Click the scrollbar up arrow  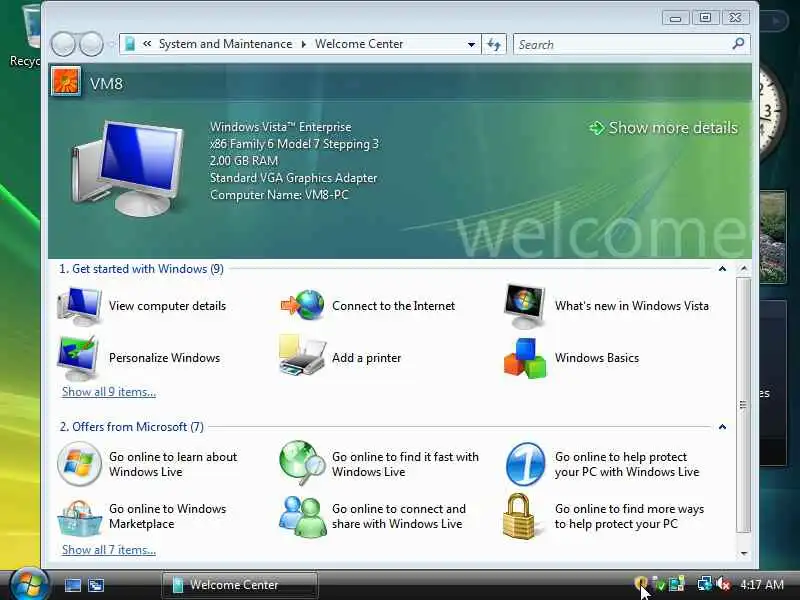pyautogui.click(x=744, y=268)
